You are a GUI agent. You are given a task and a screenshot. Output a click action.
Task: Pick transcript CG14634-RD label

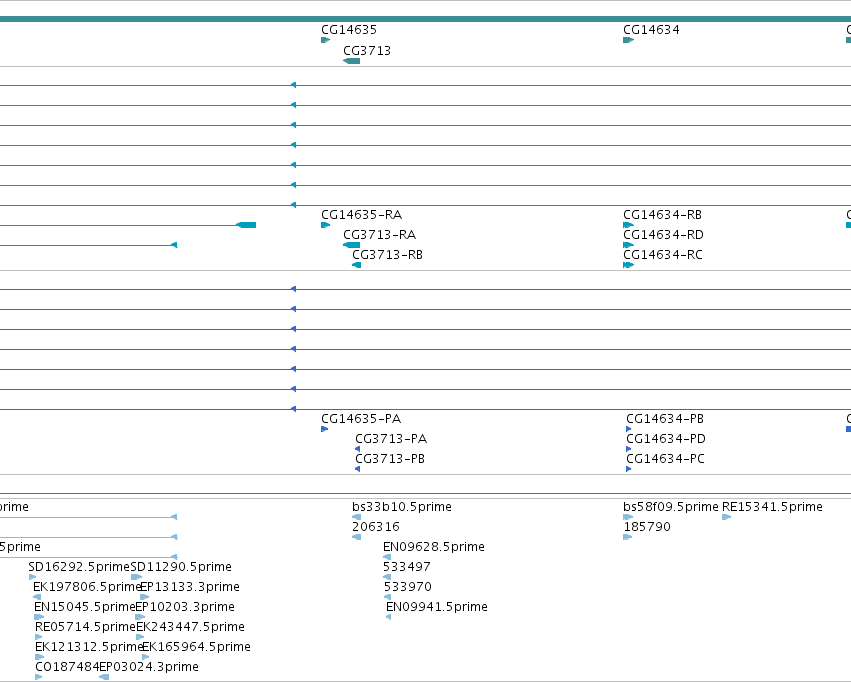663,235
